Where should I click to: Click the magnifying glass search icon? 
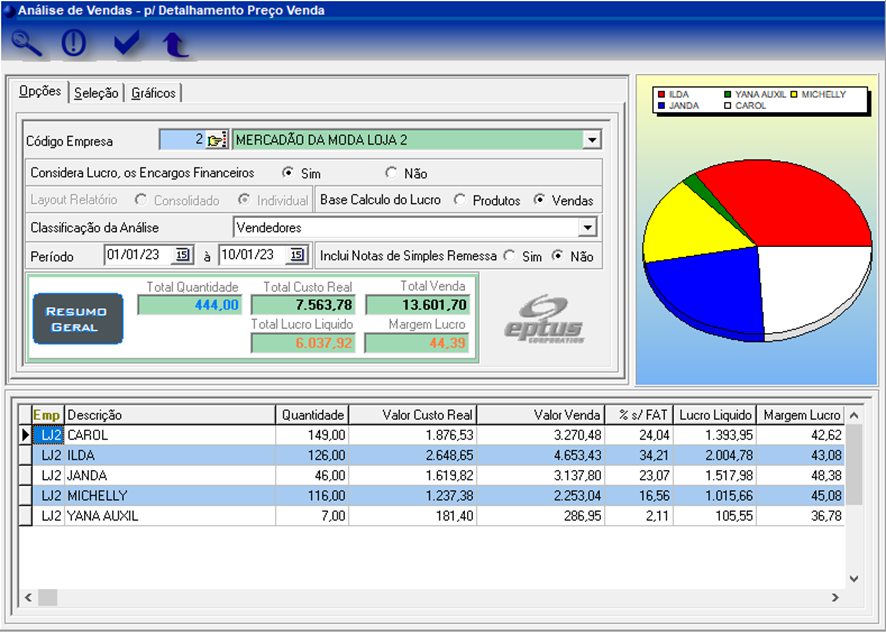(27, 44)
